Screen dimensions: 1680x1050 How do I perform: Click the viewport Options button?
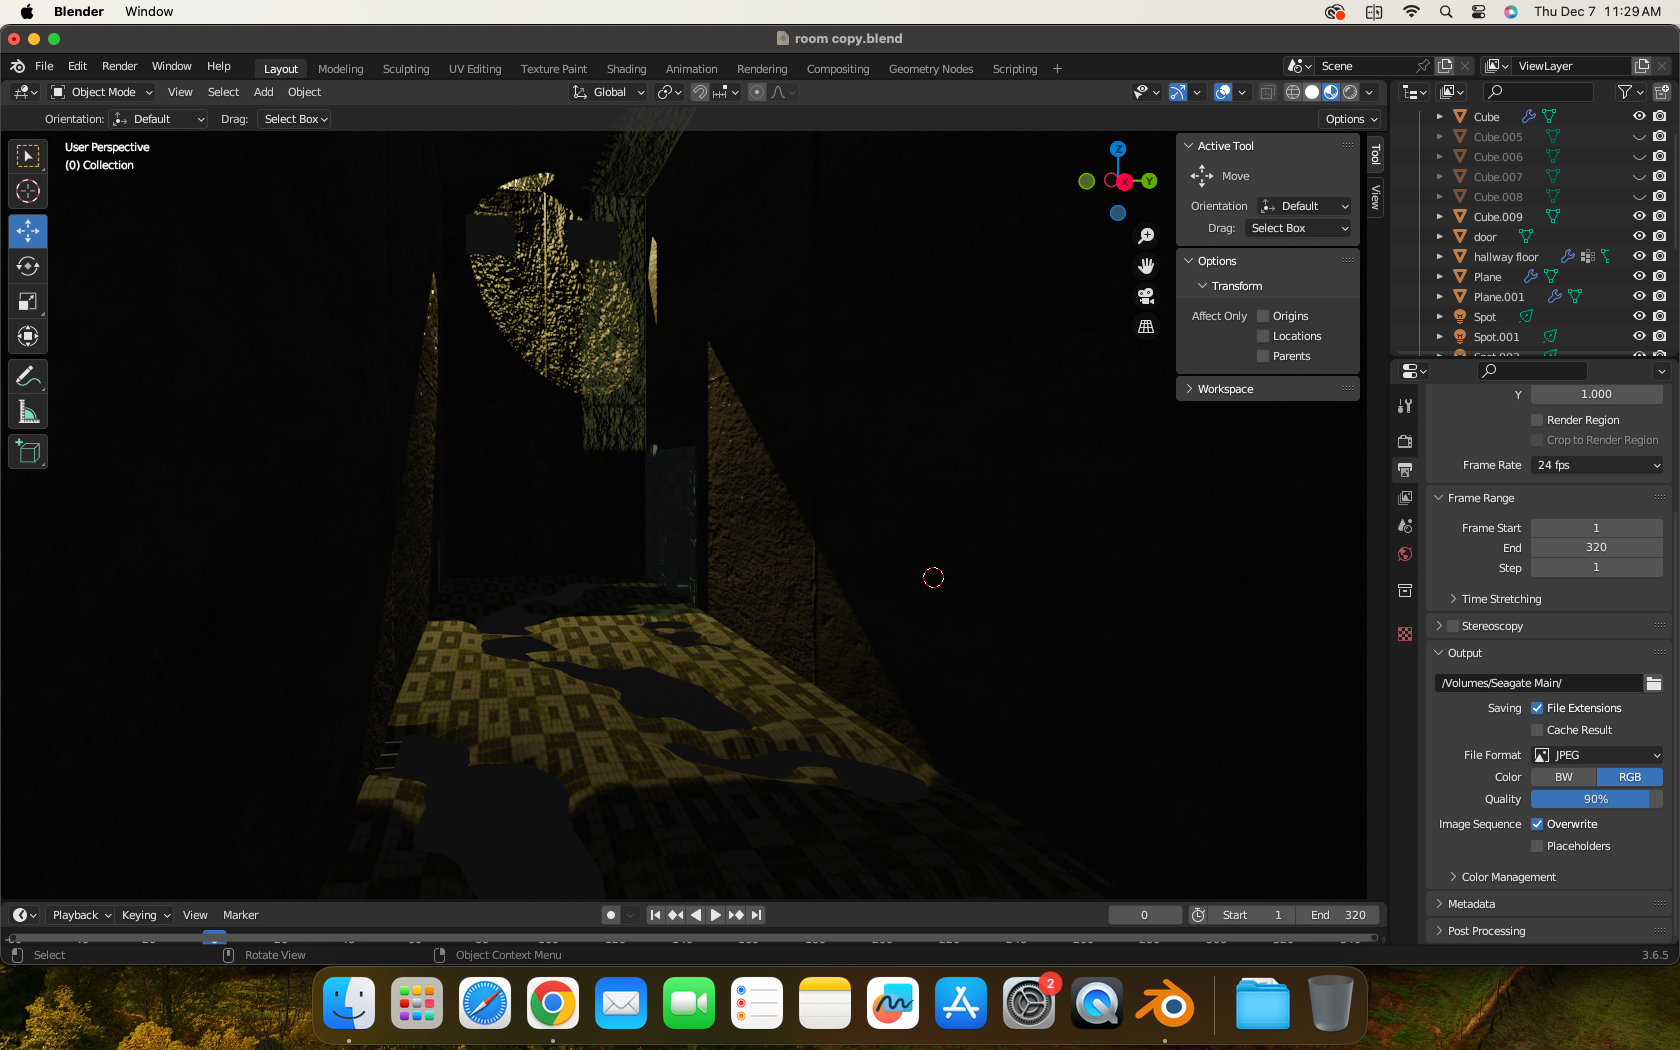pos(1351,119)
